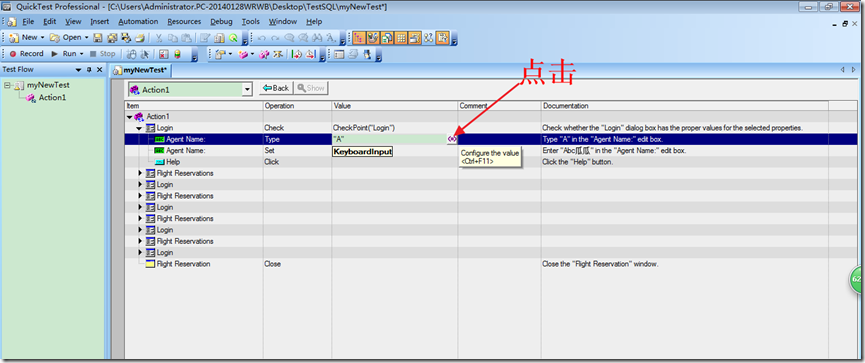Toggle the Data Table grid pane button
865x363 pixels.
[x=401, y=38]
